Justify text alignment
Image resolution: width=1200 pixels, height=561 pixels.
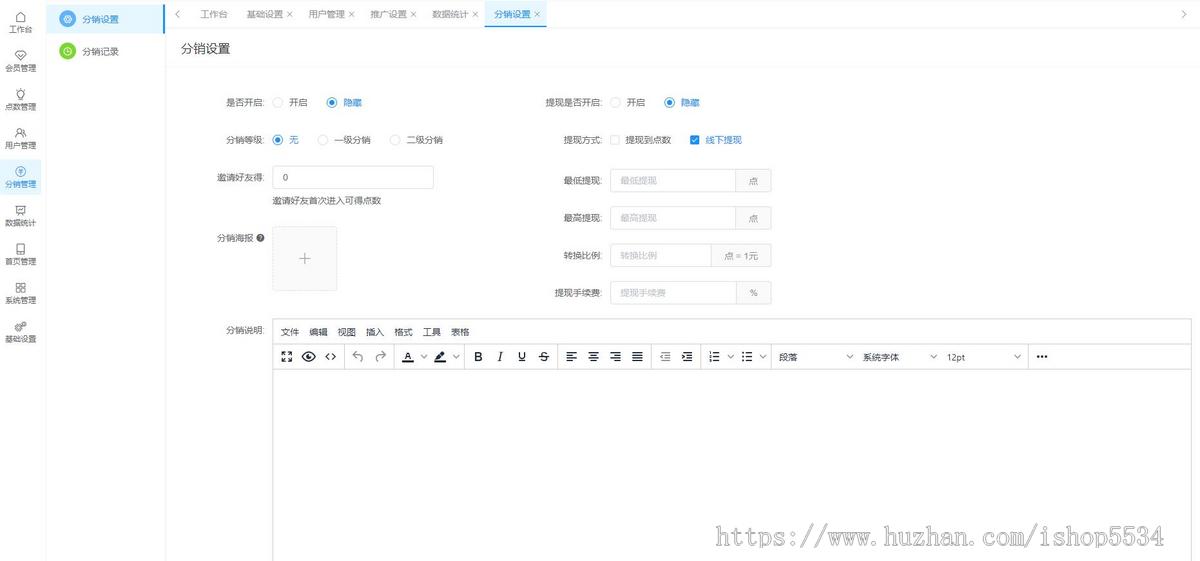638,357
